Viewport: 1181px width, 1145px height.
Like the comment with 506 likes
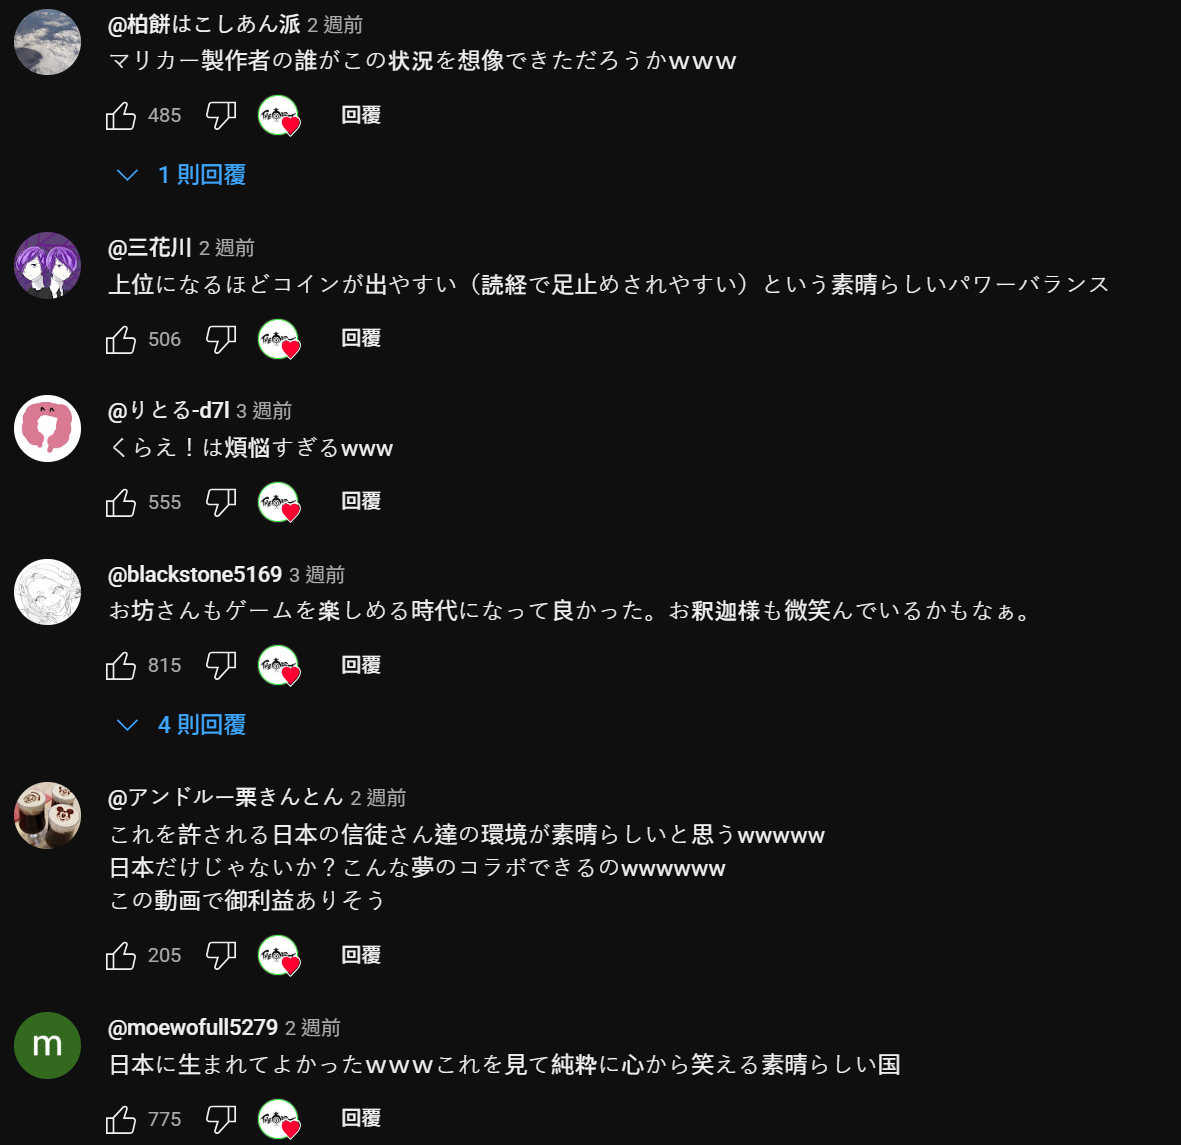(x=121, y=339)
